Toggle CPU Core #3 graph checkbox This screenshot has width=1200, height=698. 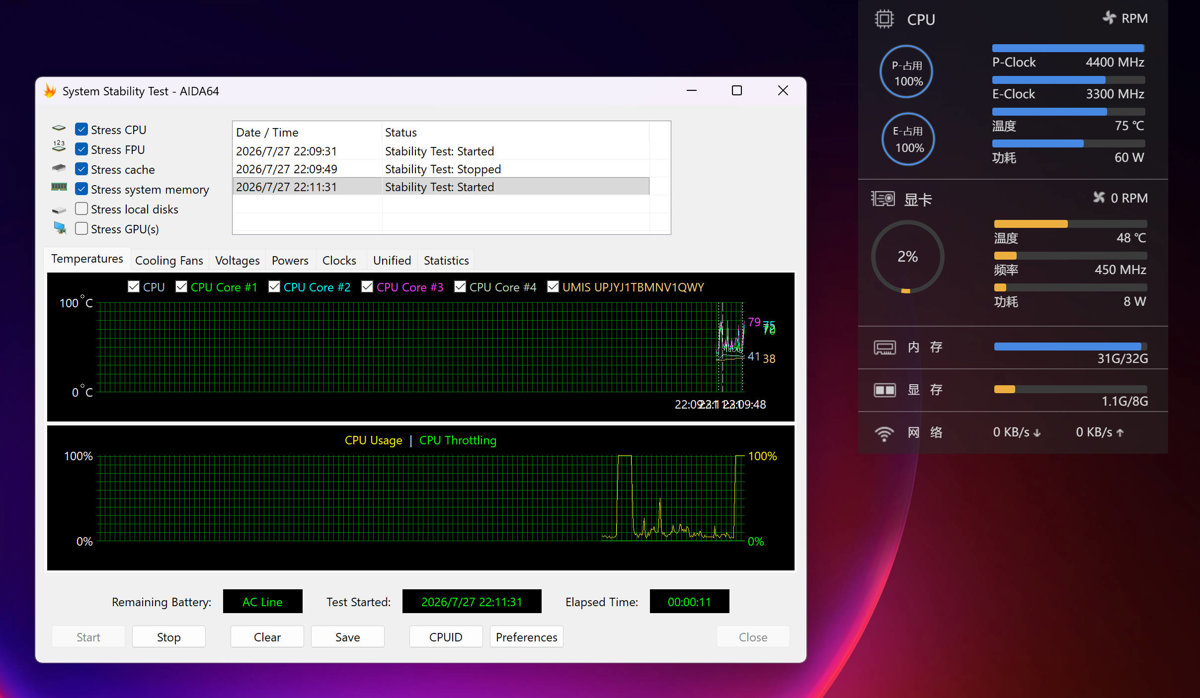click(x=367, y=287)
